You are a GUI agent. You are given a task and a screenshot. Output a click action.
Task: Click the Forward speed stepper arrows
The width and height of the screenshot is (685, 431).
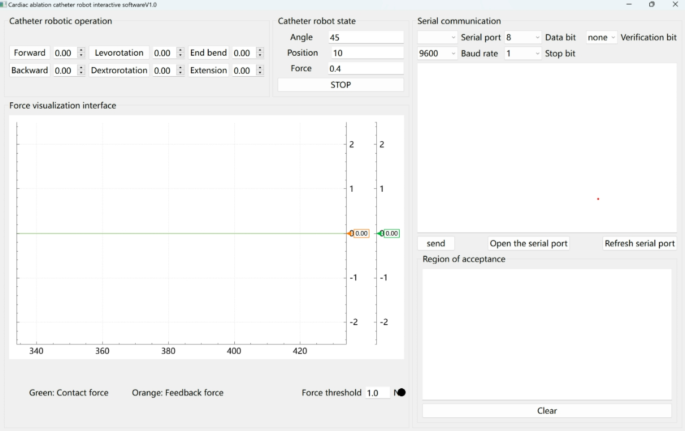(x=81, y=53)
